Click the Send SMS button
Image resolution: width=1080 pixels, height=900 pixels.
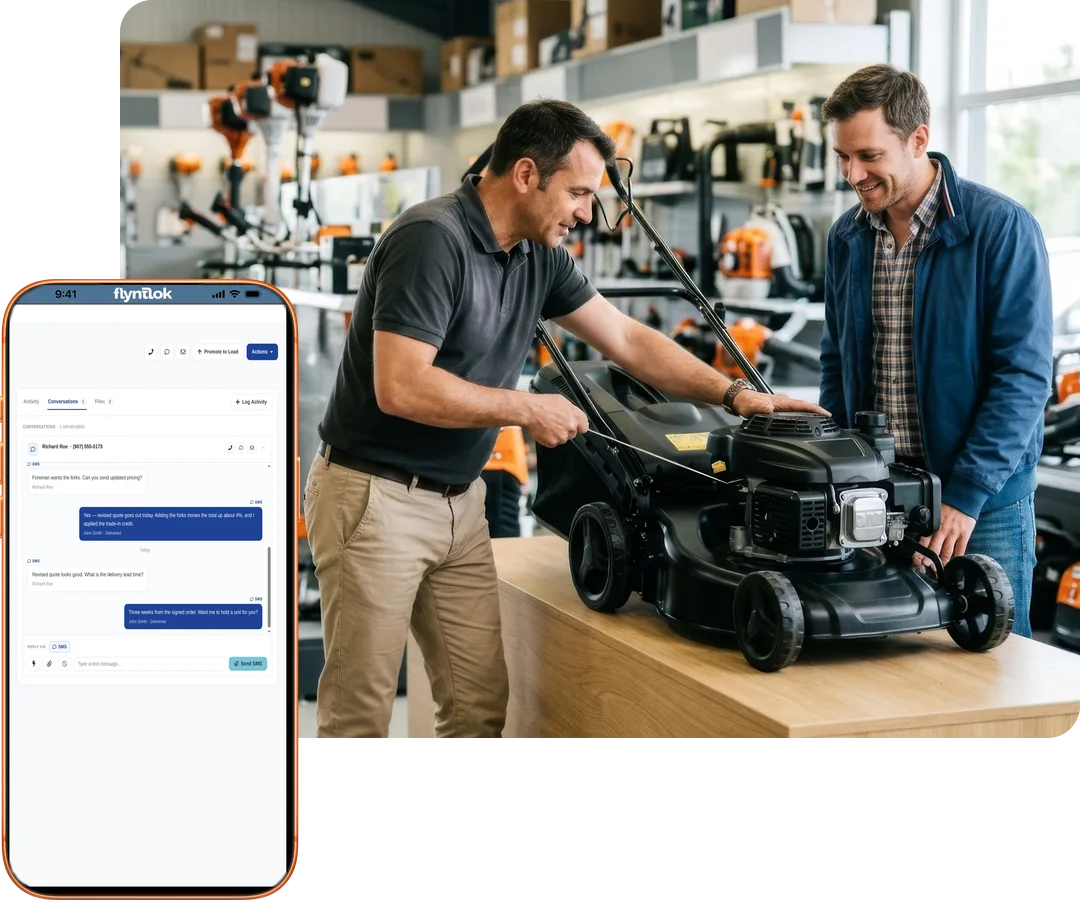pyautogui.click(x=248, y=664)
